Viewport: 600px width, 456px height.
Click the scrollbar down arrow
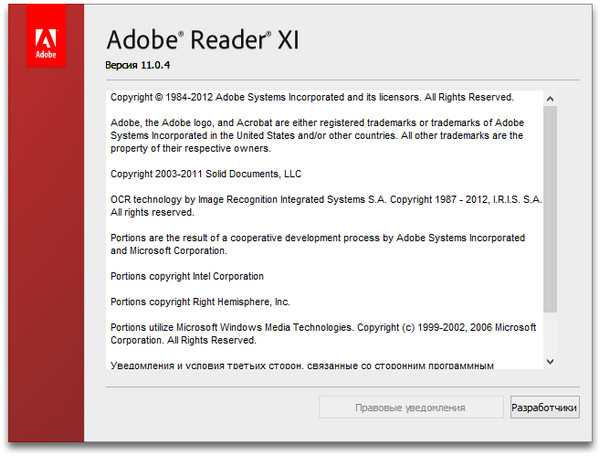coord(550,360)
